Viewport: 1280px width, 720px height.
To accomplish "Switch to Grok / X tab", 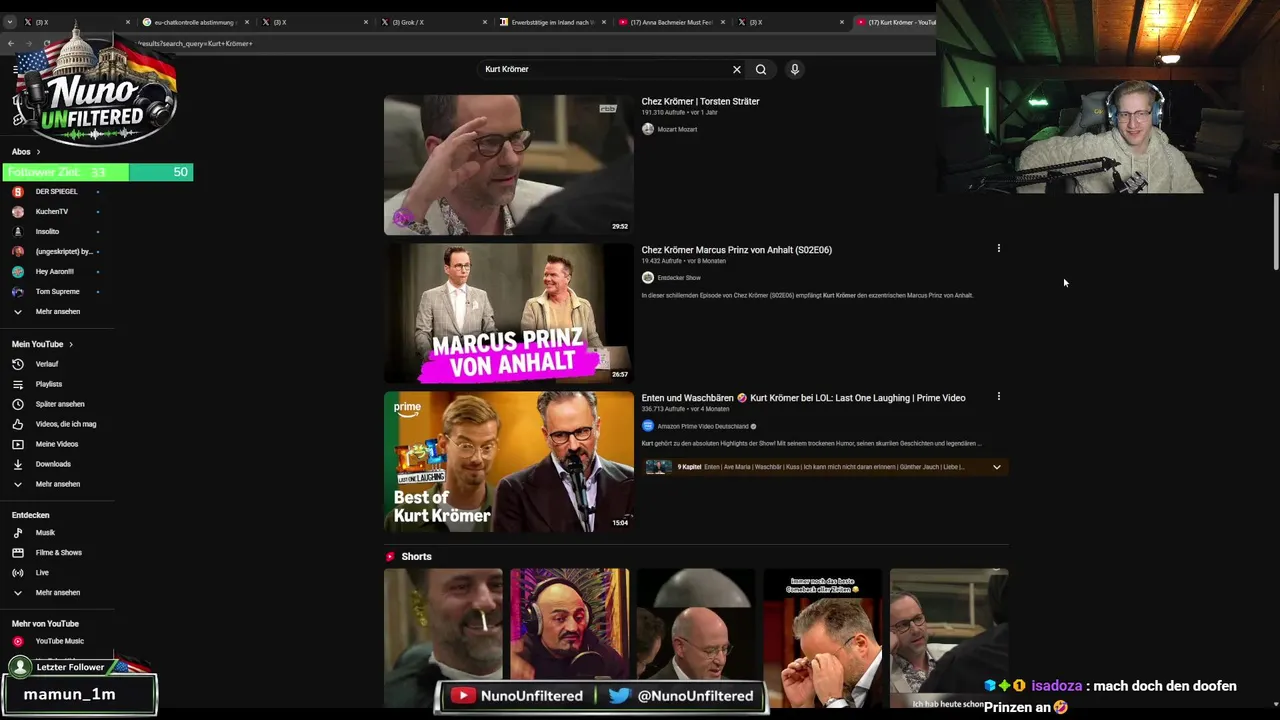I will click(425, 22).
